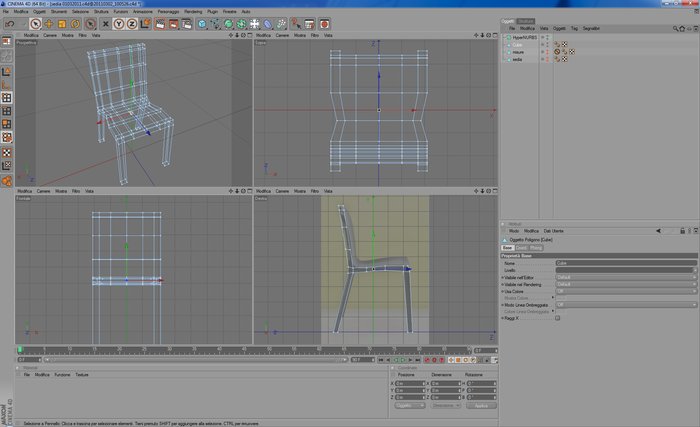Select the sedia object in tree
This screenshot has height=427, width=700.
517,59
